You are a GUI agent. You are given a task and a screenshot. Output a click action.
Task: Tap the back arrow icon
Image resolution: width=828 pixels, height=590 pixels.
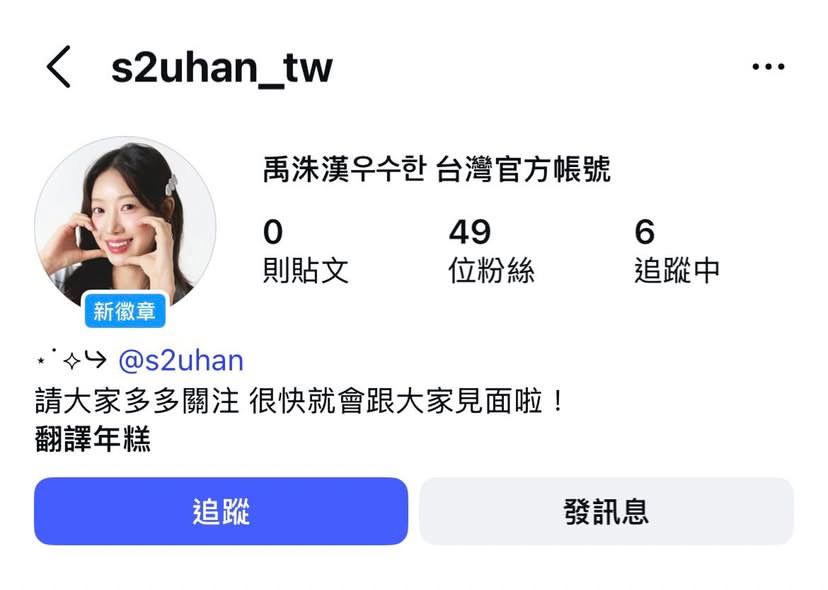tap(58, 67)
